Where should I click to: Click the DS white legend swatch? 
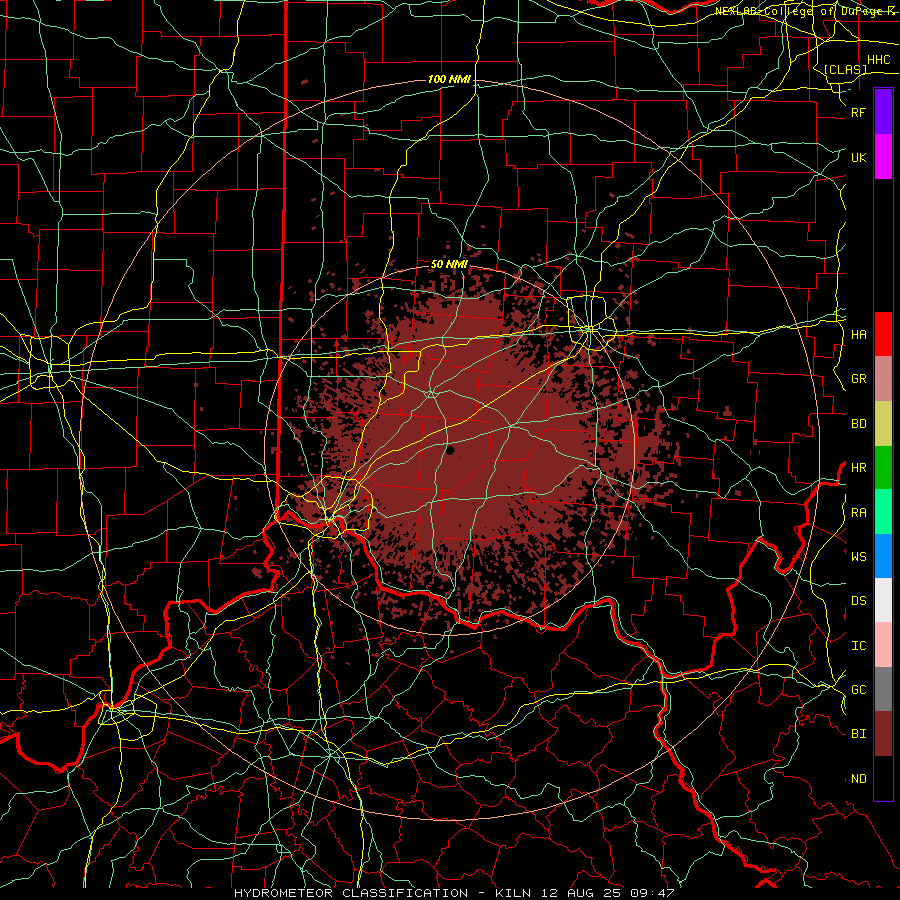pos(883,600)
